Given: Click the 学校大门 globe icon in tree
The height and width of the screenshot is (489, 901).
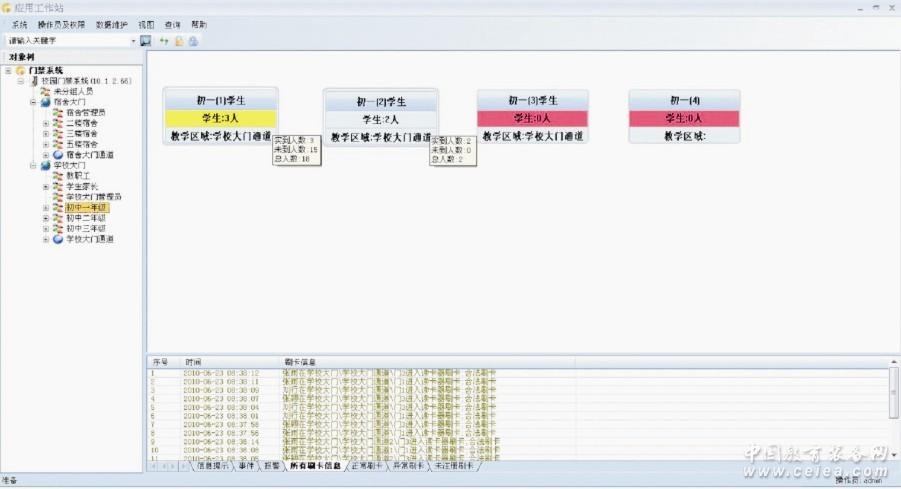Looking at the screenshot, I should point(46,165).
